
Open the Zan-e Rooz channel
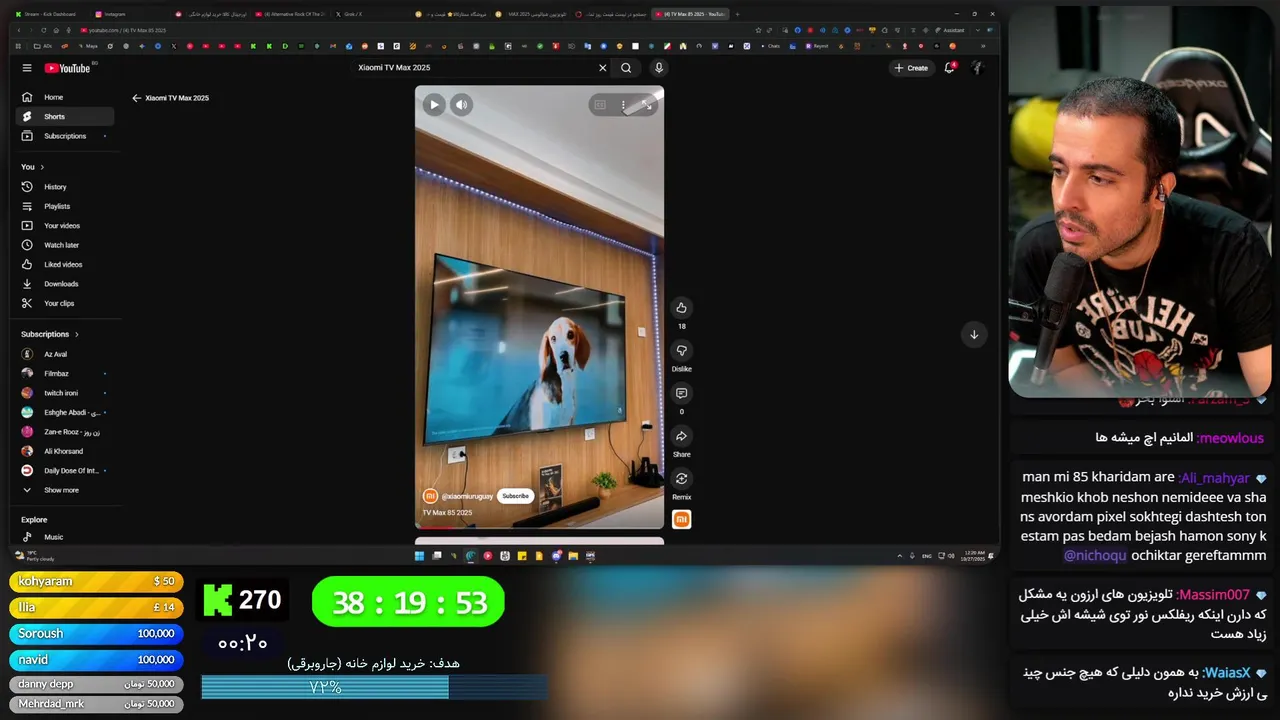[66, 432]
